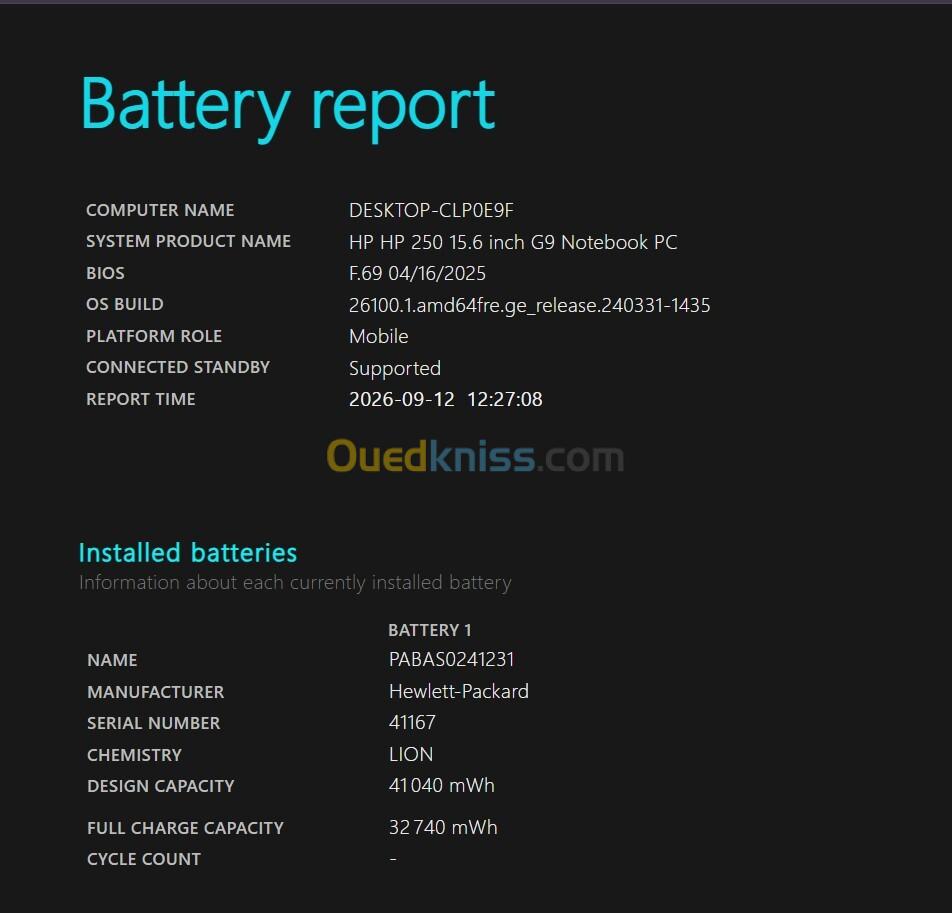Click the "Installed batteries" section heading
The height and width of the screenshot is (913, 952).
click(188, 553)
